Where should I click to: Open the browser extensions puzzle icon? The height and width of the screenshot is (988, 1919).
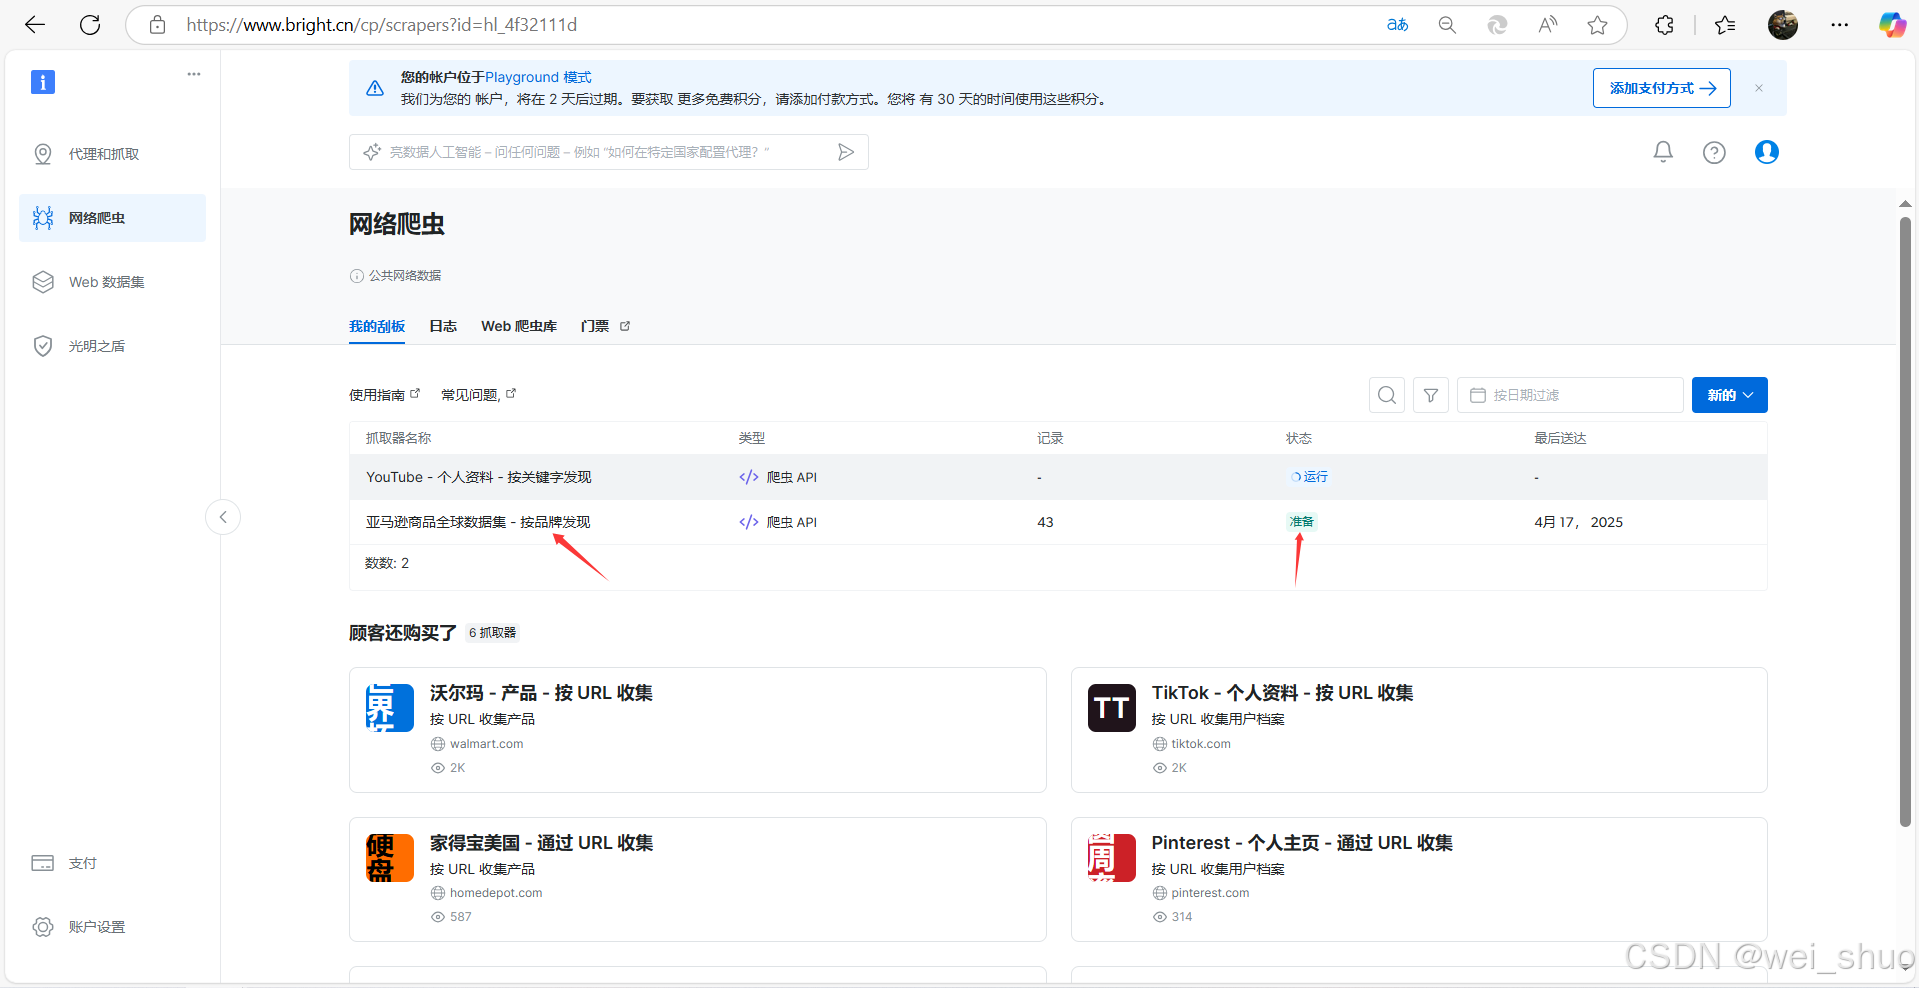(1664, 25)
